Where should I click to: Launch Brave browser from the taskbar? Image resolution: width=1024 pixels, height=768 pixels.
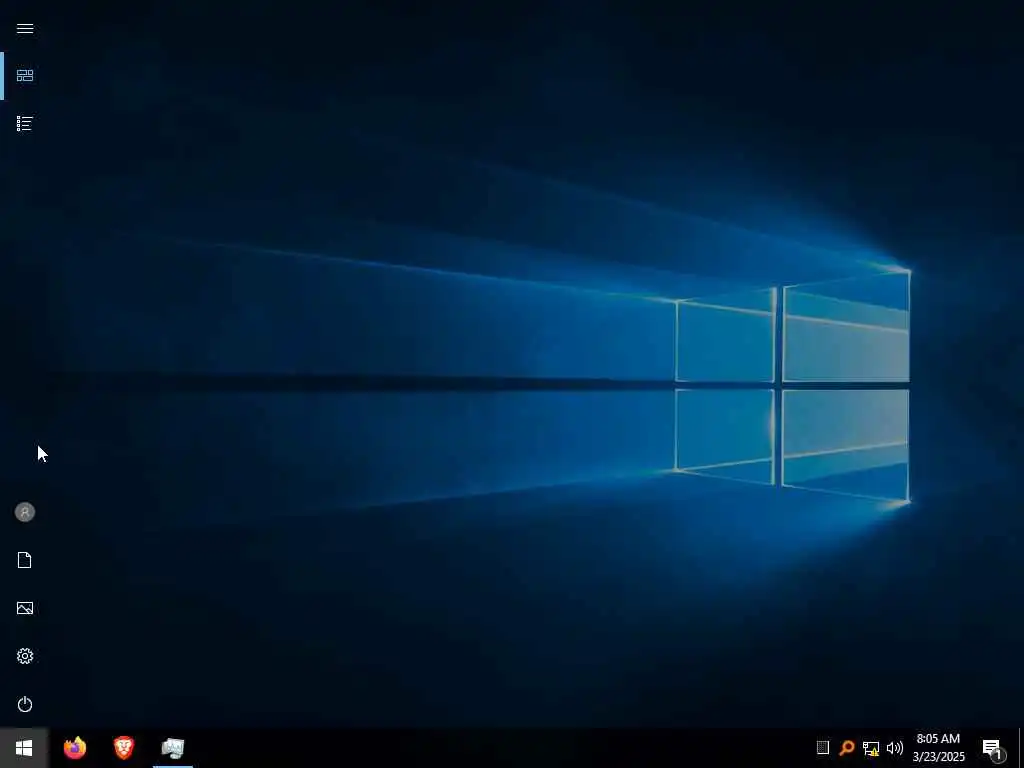tap(124, 748)
